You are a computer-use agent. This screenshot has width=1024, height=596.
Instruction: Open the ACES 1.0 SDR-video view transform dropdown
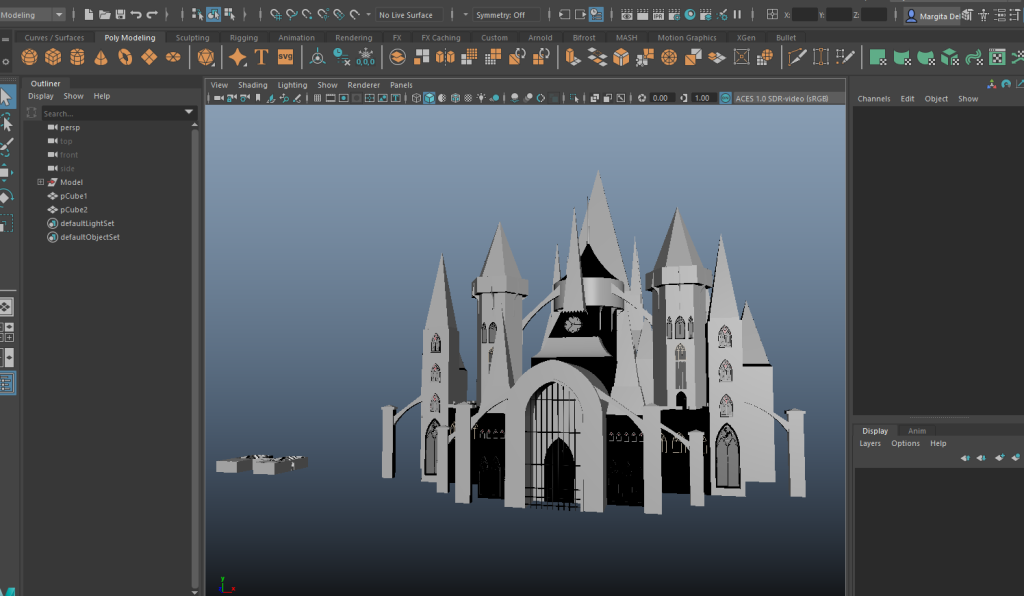coord(789,99)
